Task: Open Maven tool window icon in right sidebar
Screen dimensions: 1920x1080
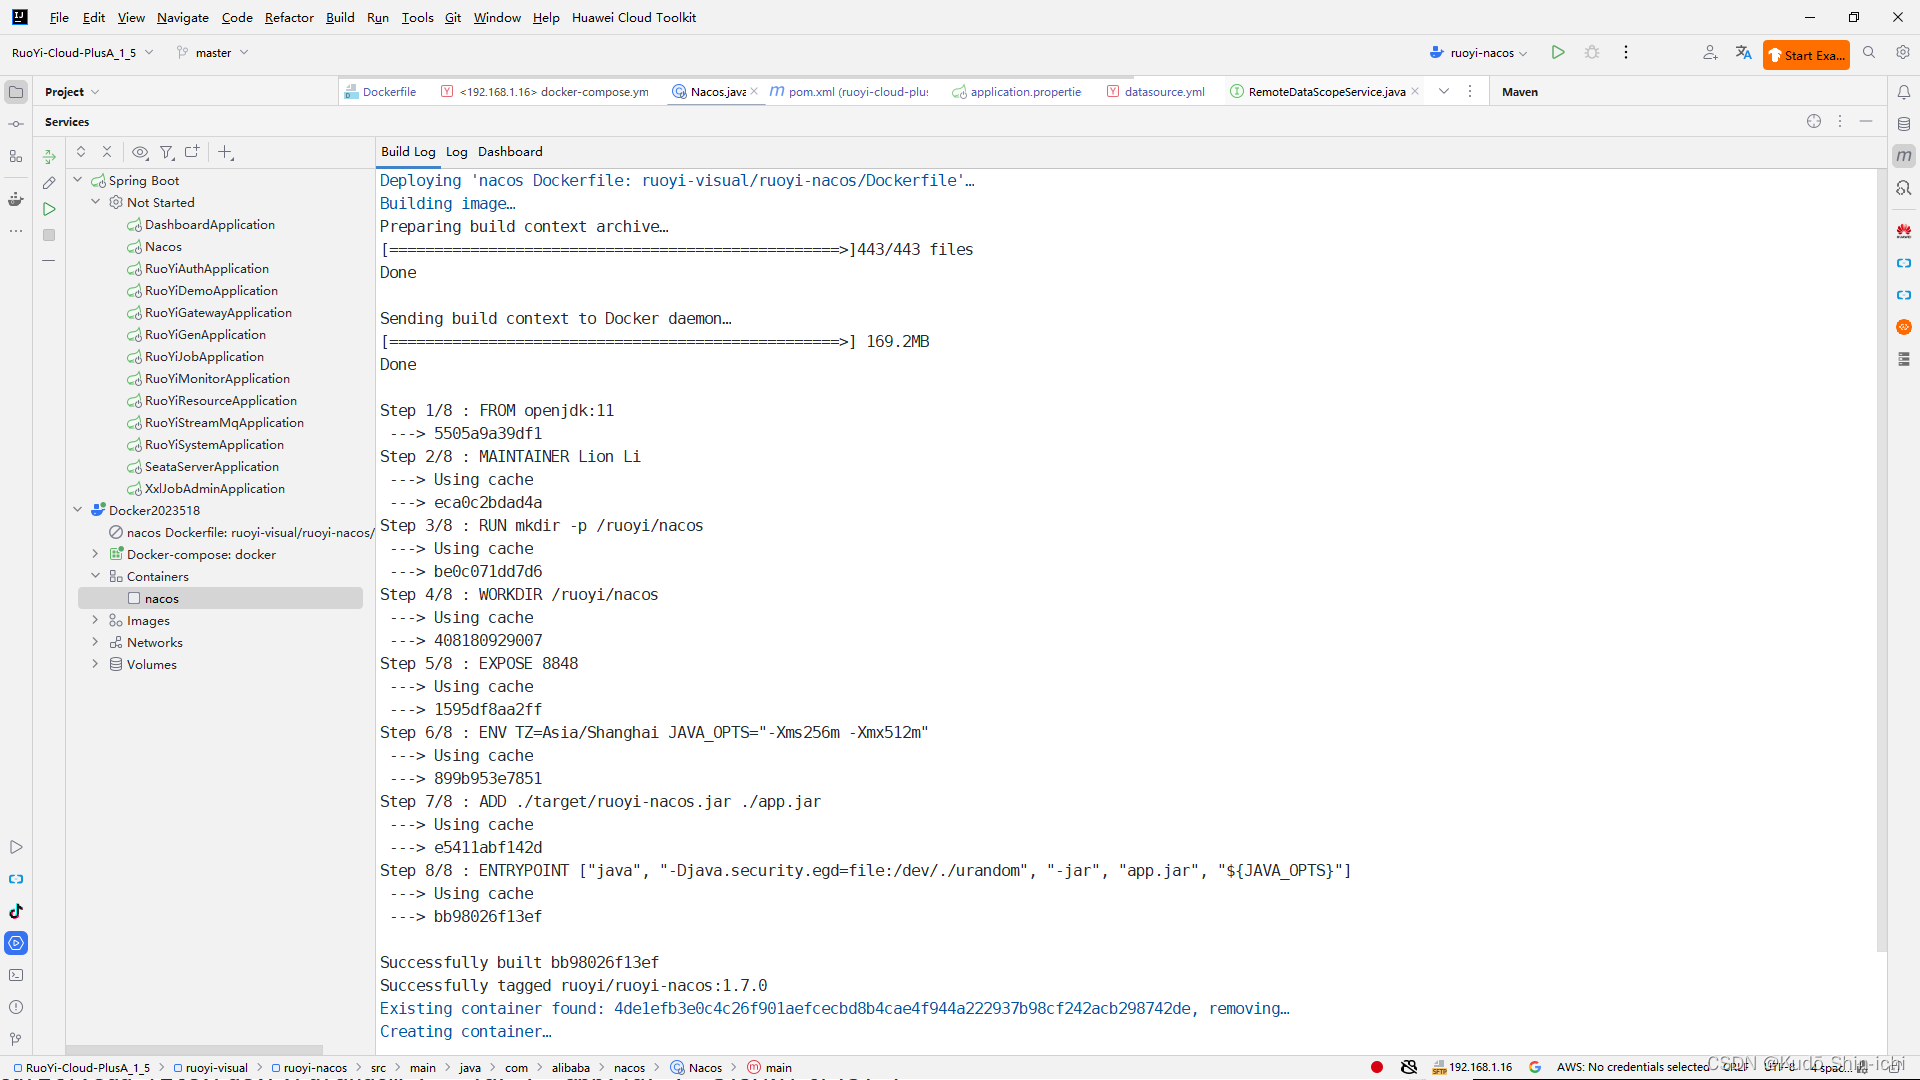Action: pyautogui.click(x=1903, y=156)
